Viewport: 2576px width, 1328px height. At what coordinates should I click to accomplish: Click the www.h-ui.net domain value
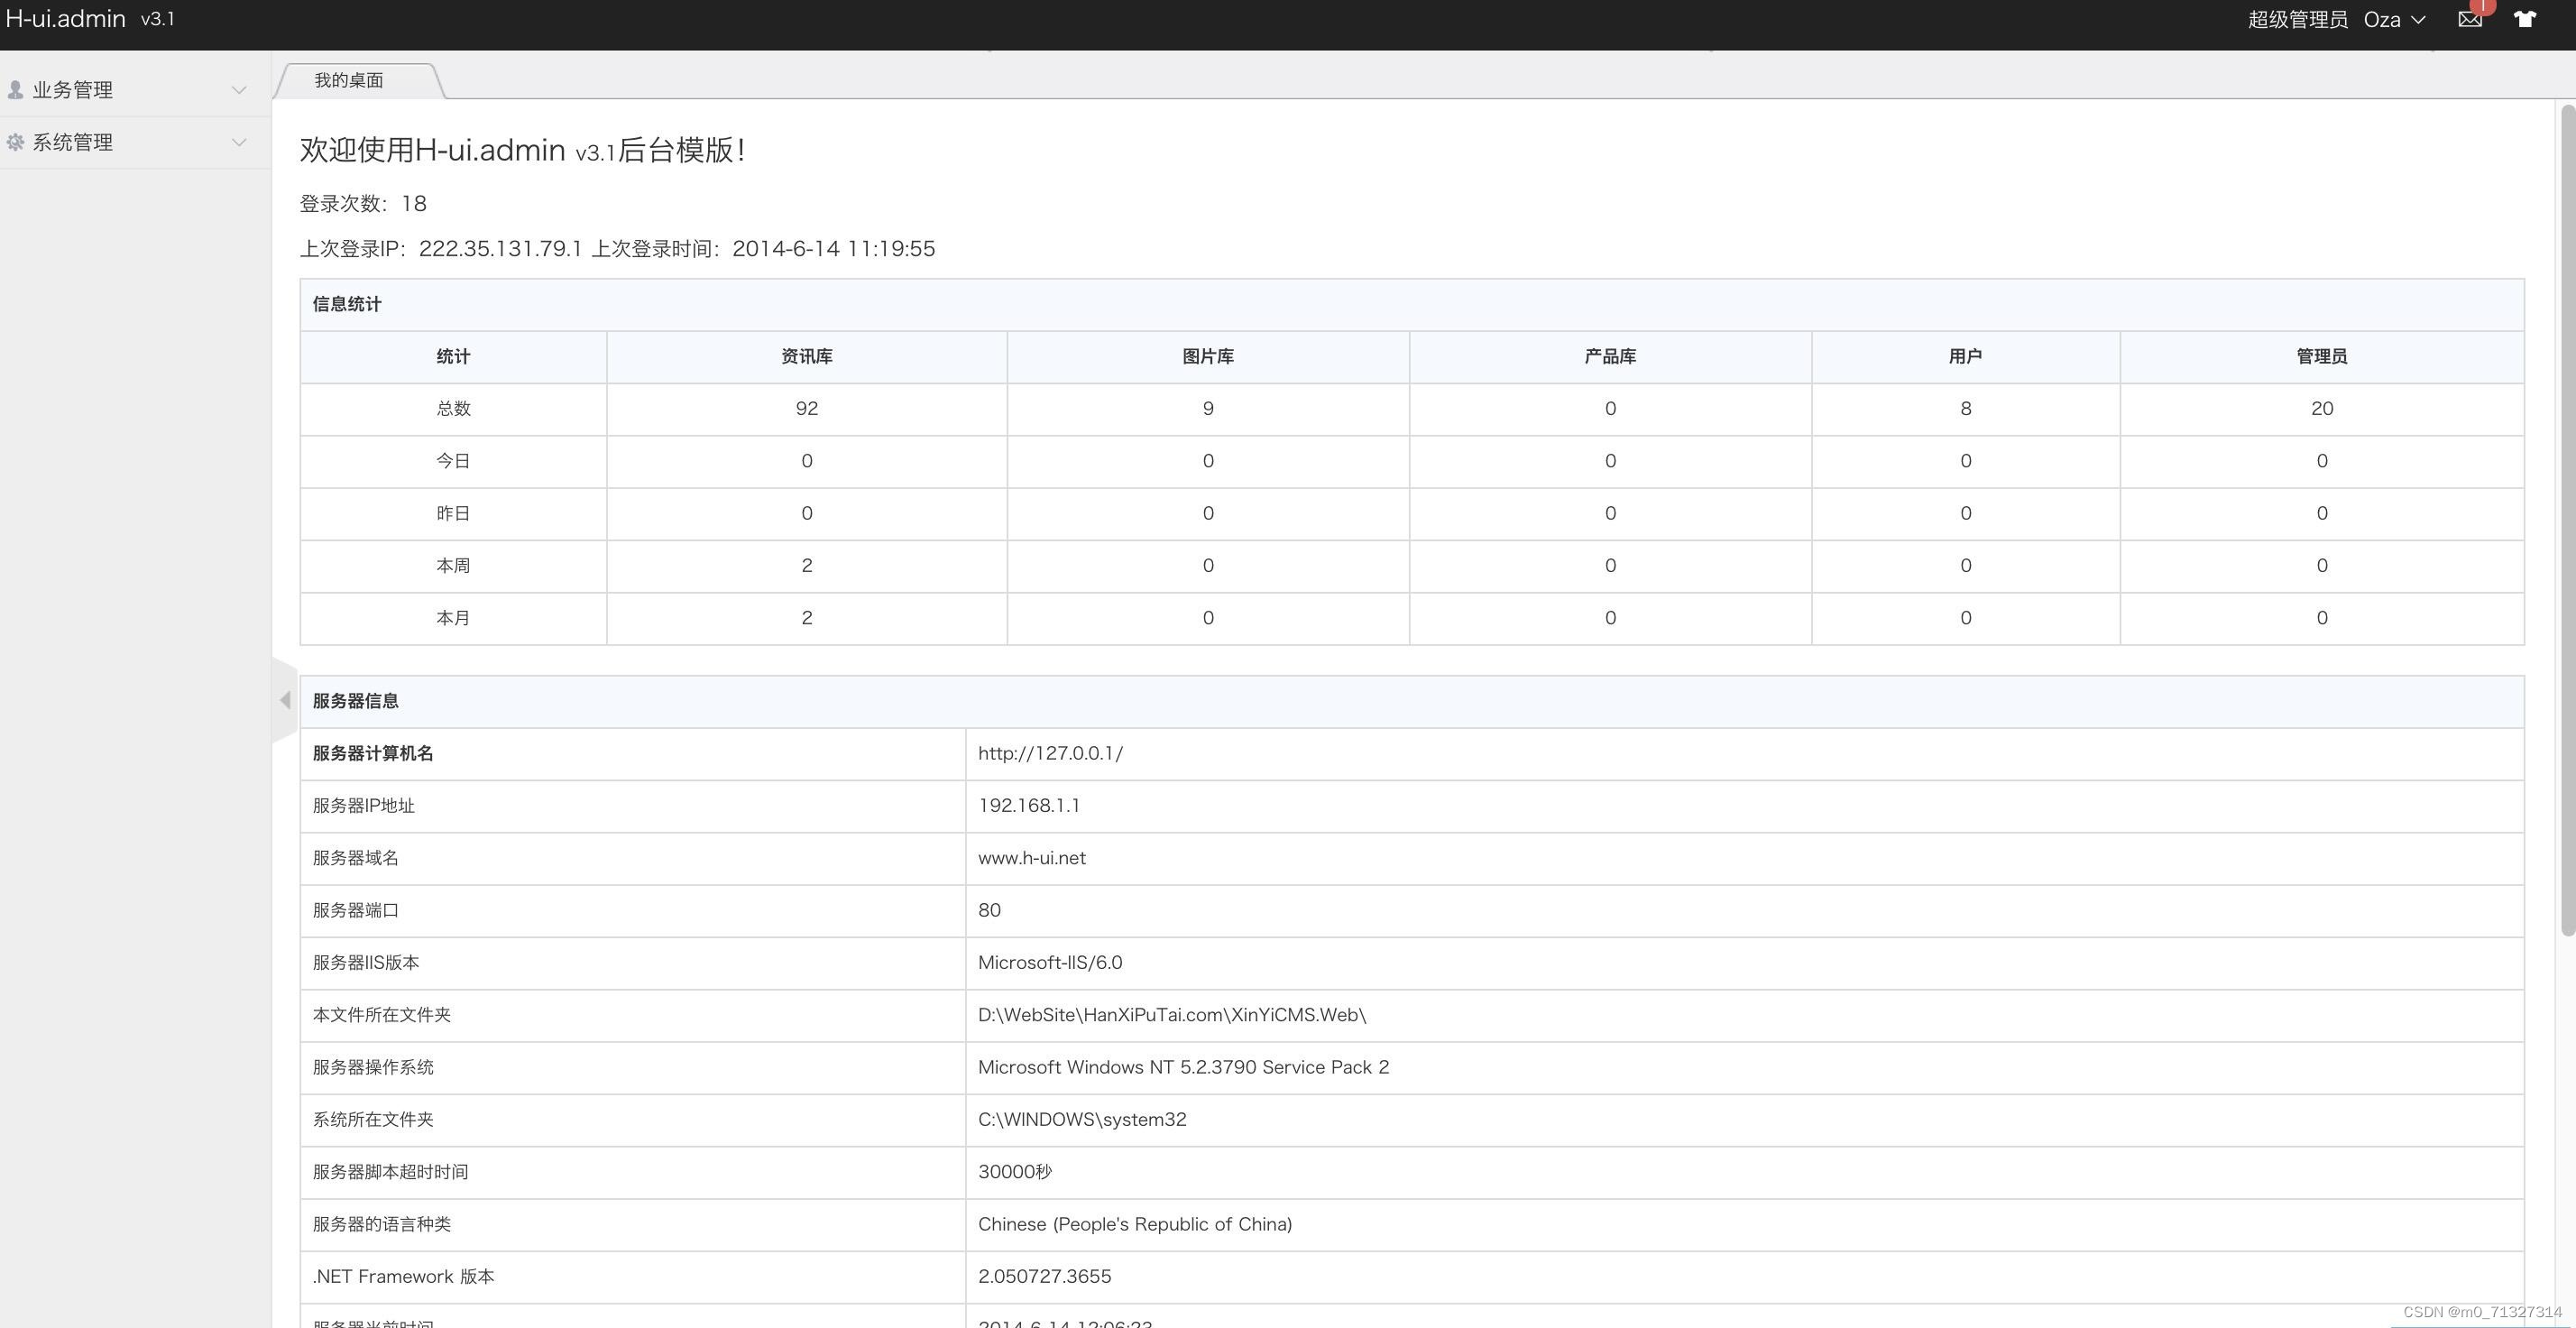(x=1031, y=858)
